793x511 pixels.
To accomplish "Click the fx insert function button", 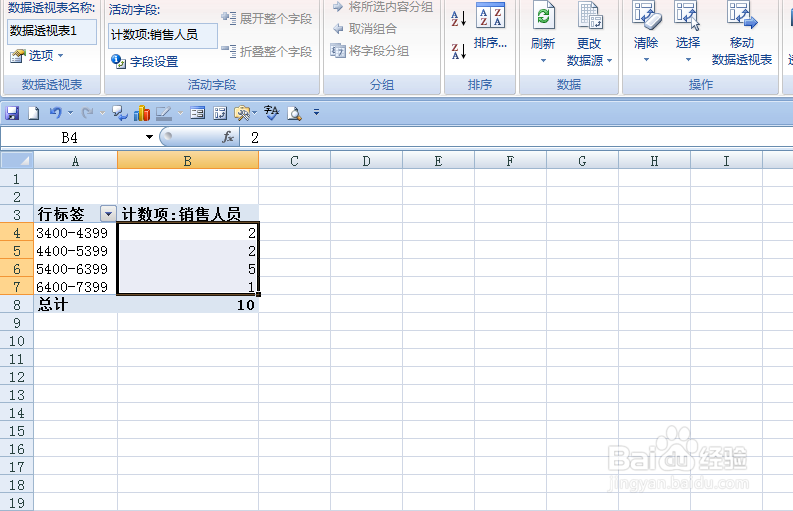I will point(228,137).
